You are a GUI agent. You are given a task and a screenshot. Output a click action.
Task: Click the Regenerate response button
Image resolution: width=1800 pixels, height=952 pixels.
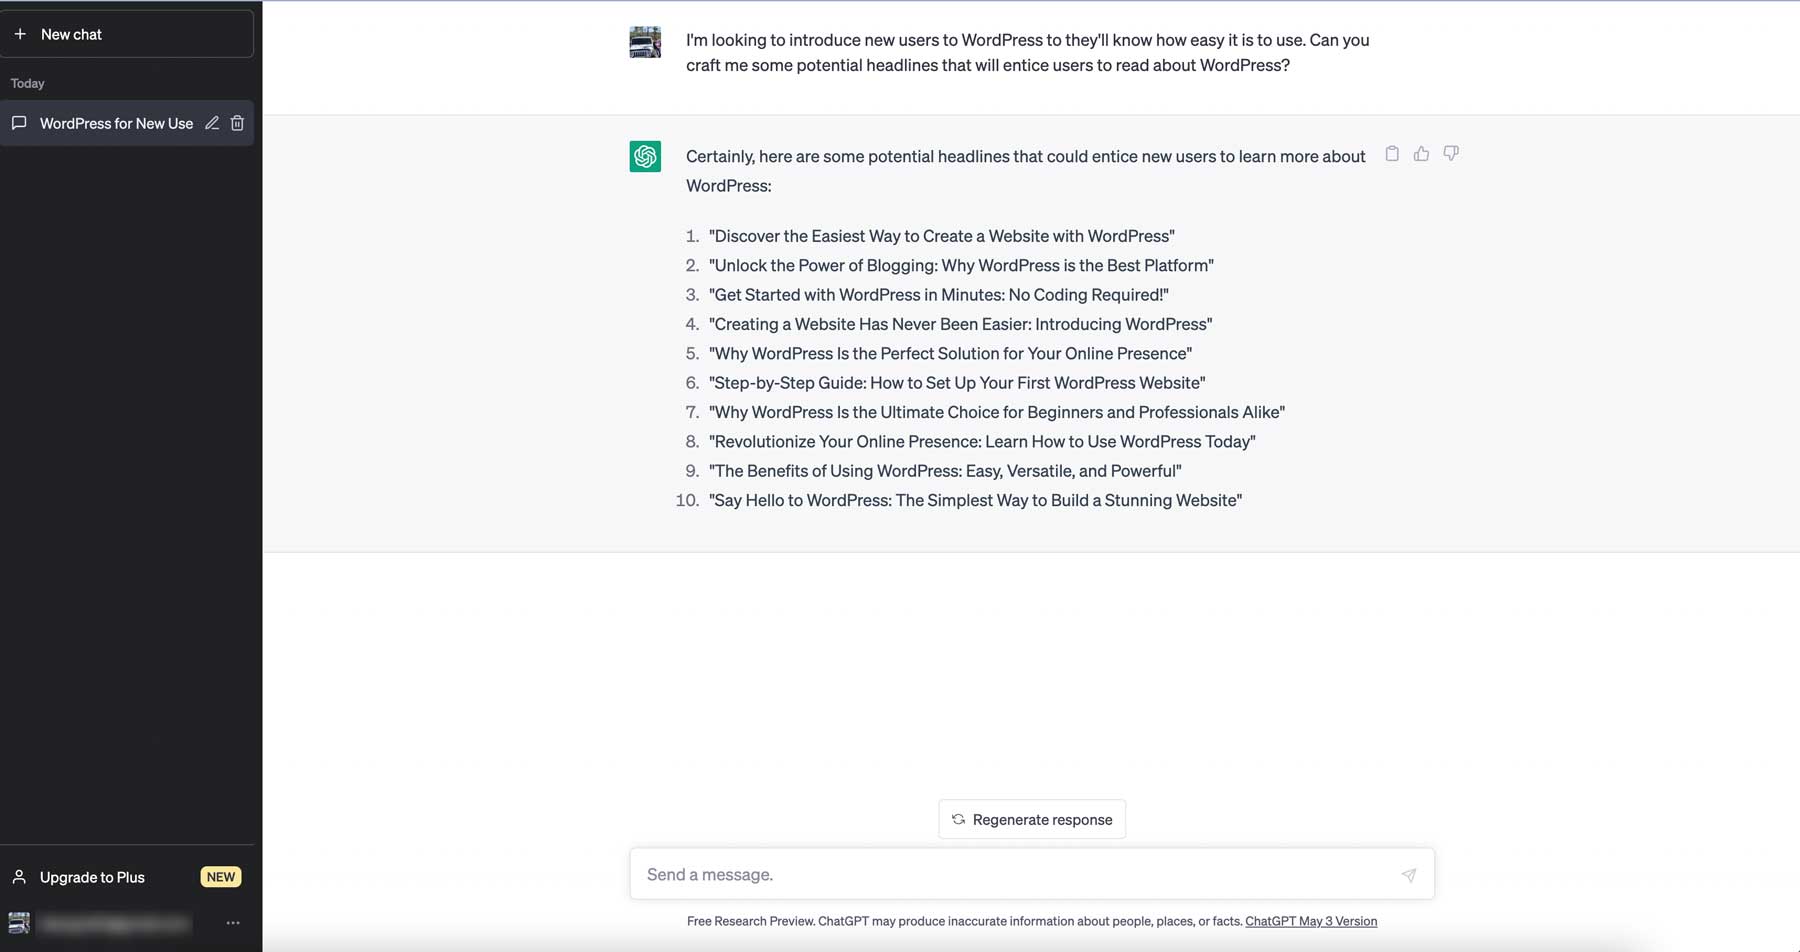click(1031, 819)
